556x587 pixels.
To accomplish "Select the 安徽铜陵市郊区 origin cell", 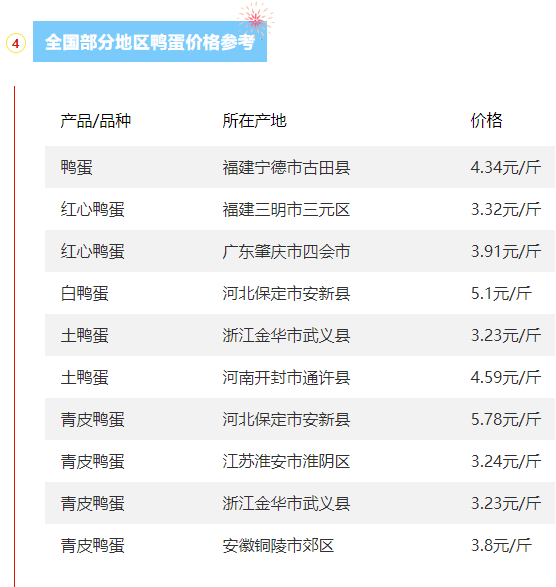I will [278, 545].
